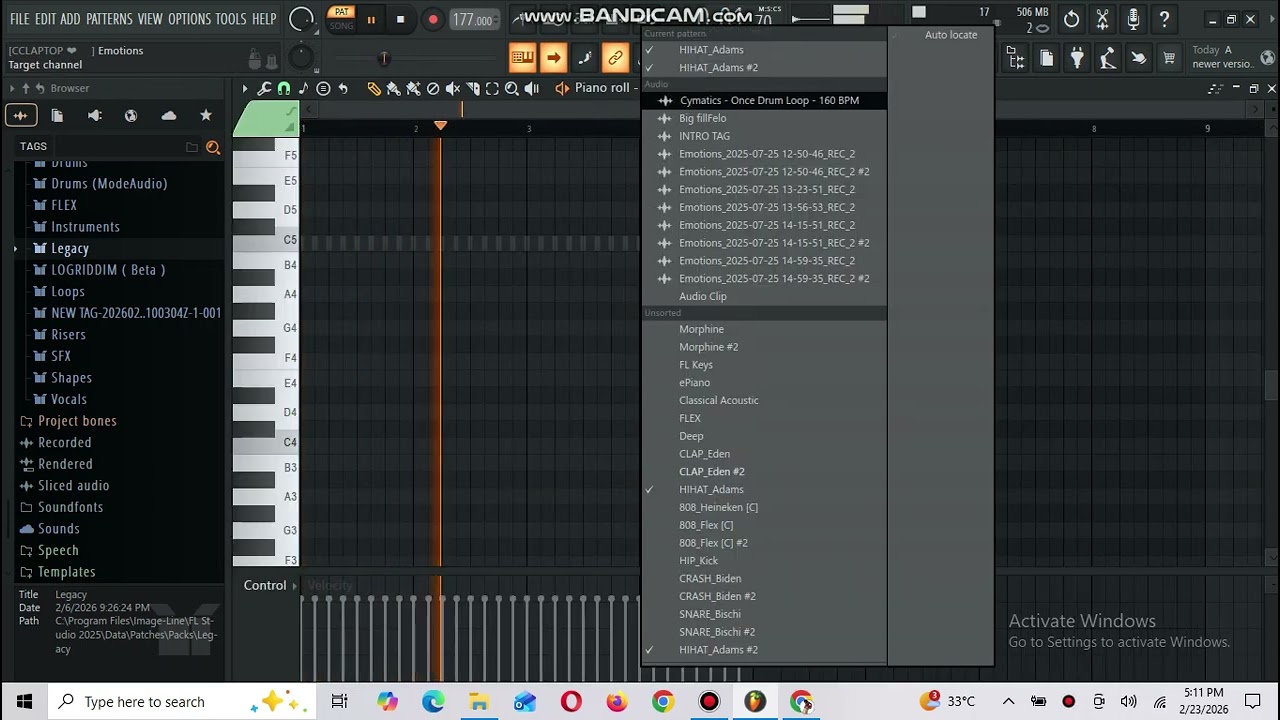Open the PATTERNS menu
This screenshot has height=720, width=1280.
point(109,19)
